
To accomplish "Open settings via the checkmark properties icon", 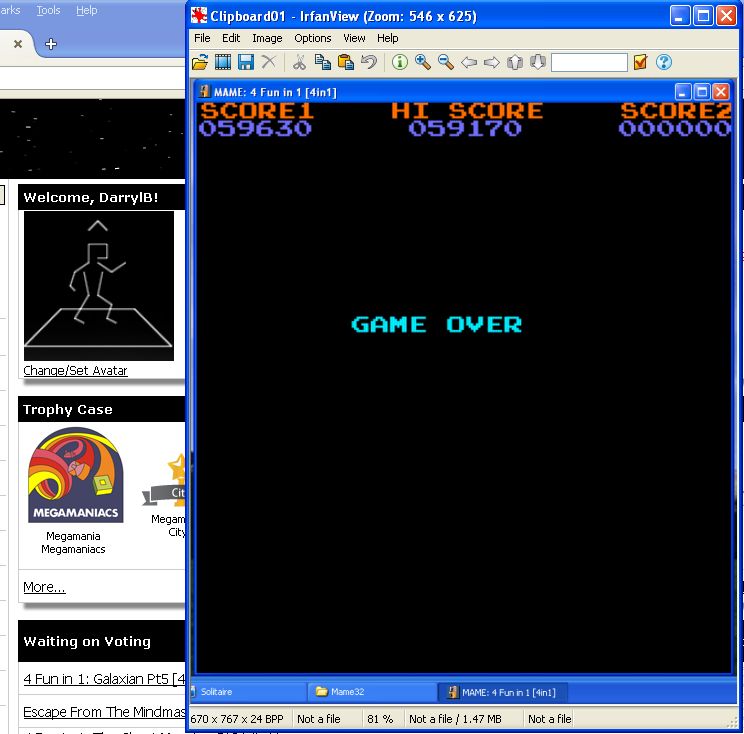I will (641, 62).
